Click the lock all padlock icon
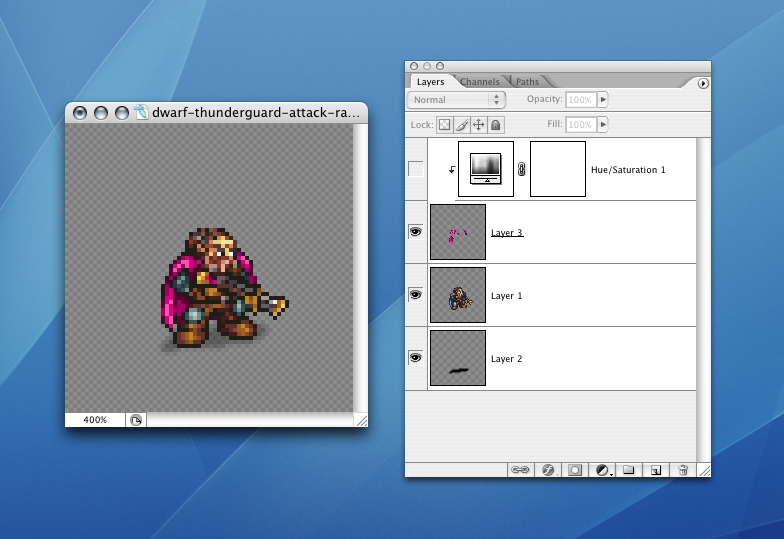The height and width of the screenshot is (539, 784). pyautogui.click(x=496, y=124)
